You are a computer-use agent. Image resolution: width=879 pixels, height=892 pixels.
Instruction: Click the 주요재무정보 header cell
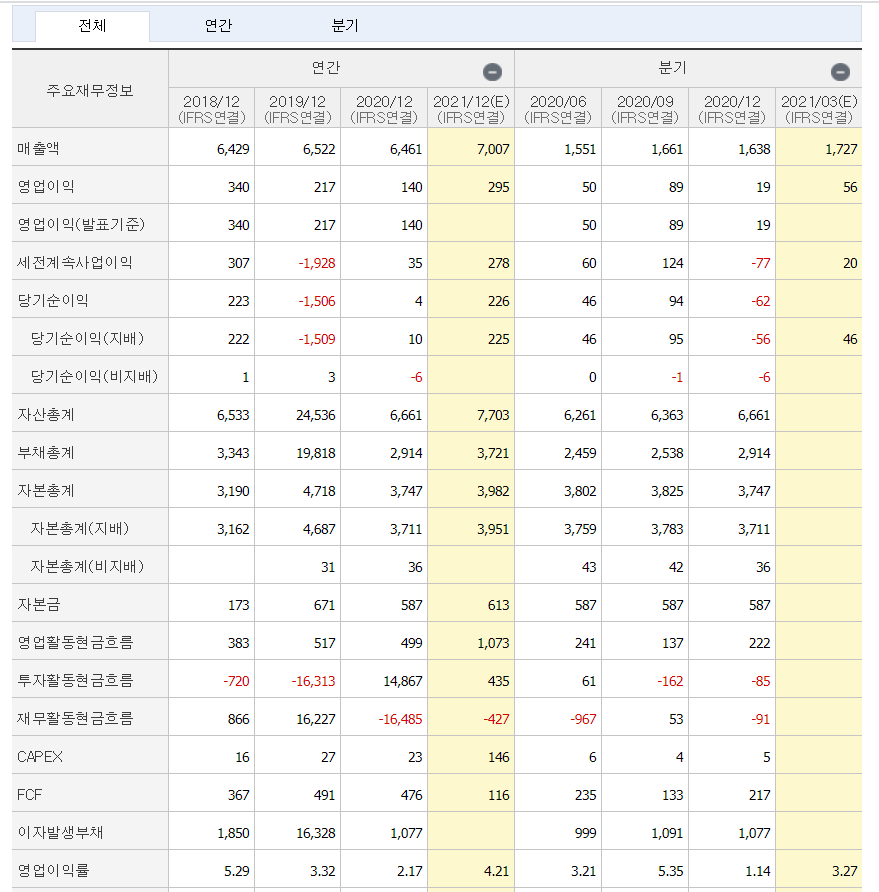90,89
